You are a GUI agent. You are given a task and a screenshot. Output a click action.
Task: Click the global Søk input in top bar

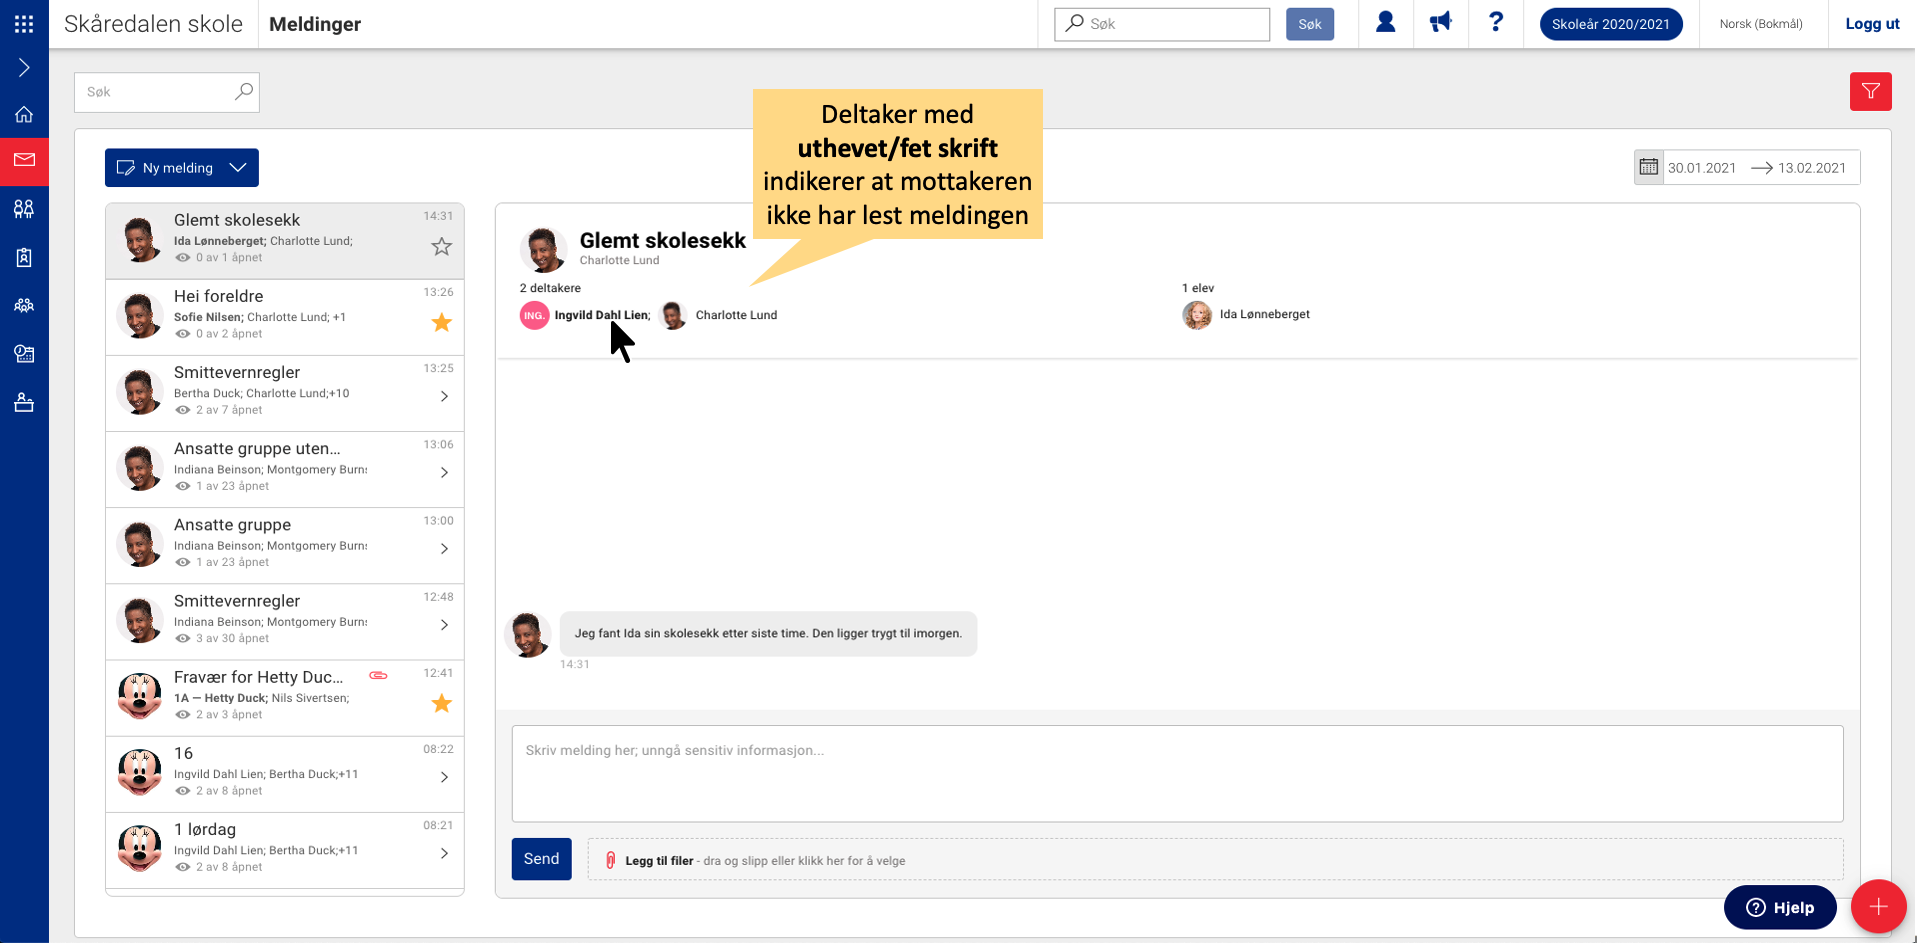point(1162,24)
